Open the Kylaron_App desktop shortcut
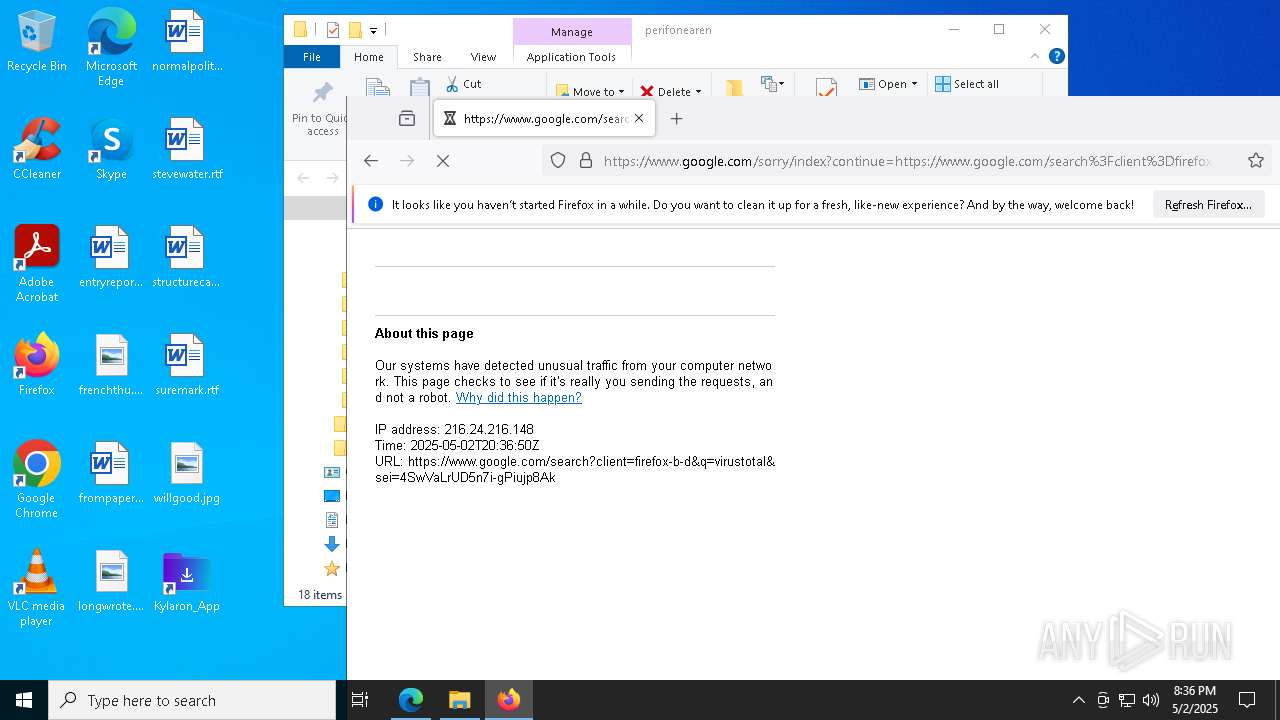 [x=186, y=582]
